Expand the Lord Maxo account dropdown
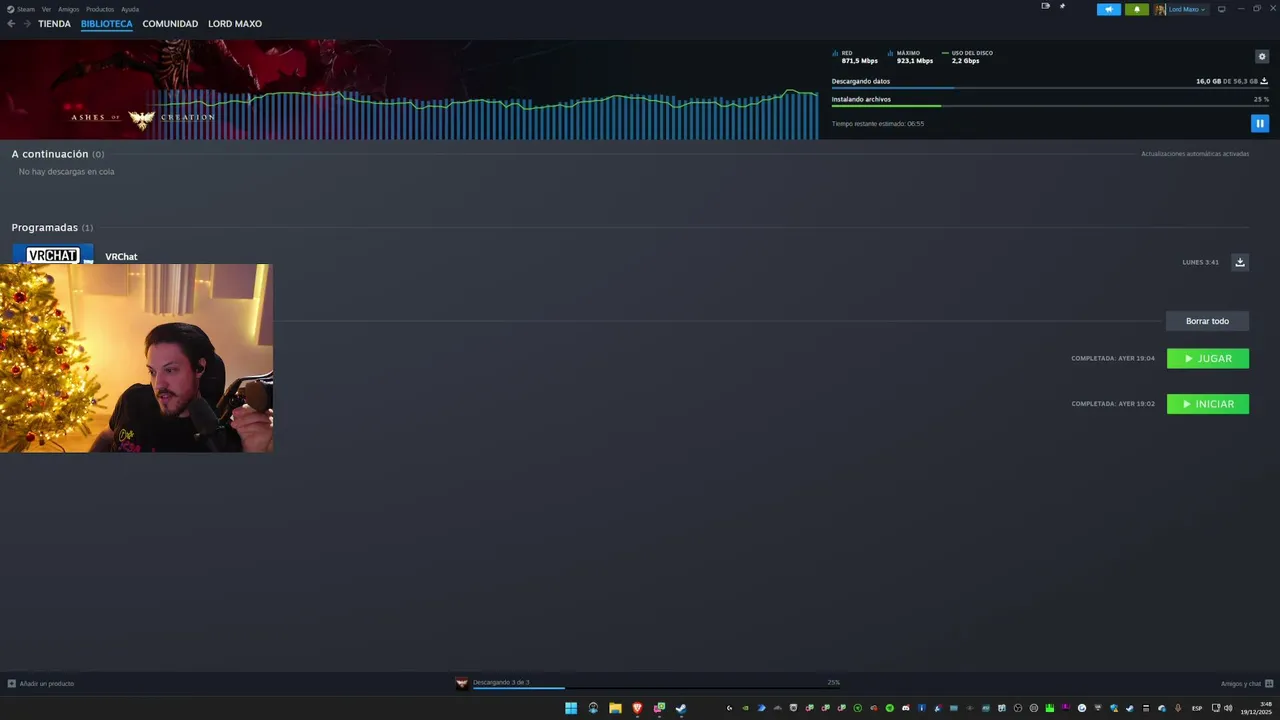The width and height of the screenshot is (1280, 720). tap(1187, 9)
